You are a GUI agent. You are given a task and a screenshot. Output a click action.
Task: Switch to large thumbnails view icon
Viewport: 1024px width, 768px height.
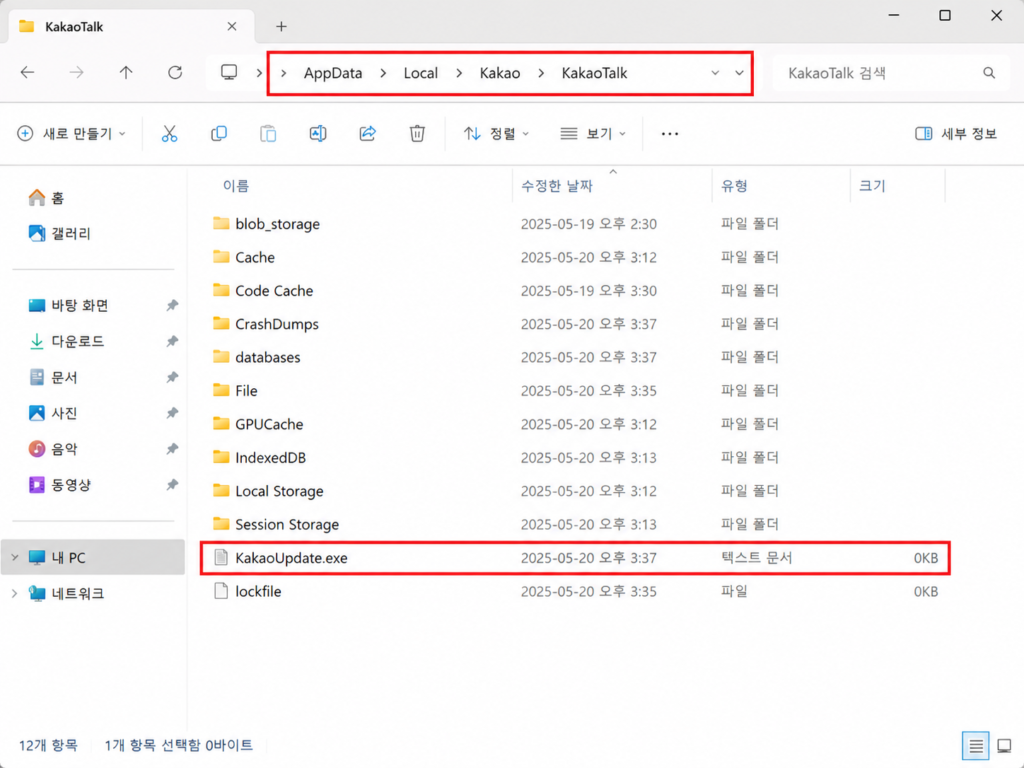click(1004, 746)
